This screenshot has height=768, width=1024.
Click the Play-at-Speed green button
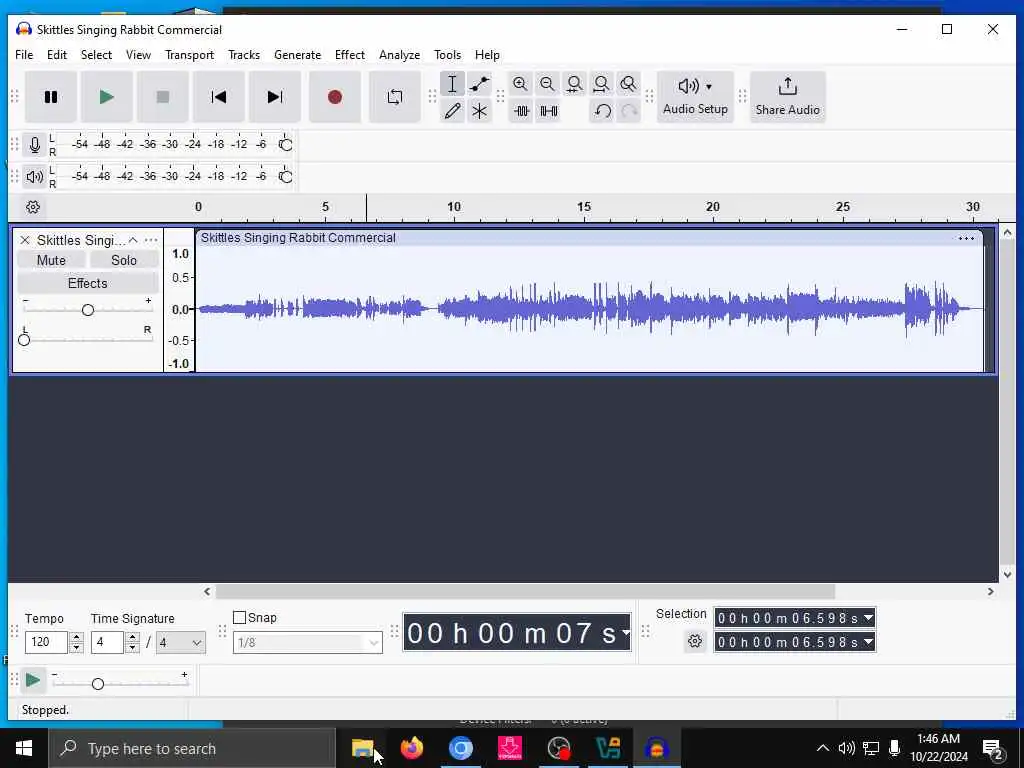[33, 680]
